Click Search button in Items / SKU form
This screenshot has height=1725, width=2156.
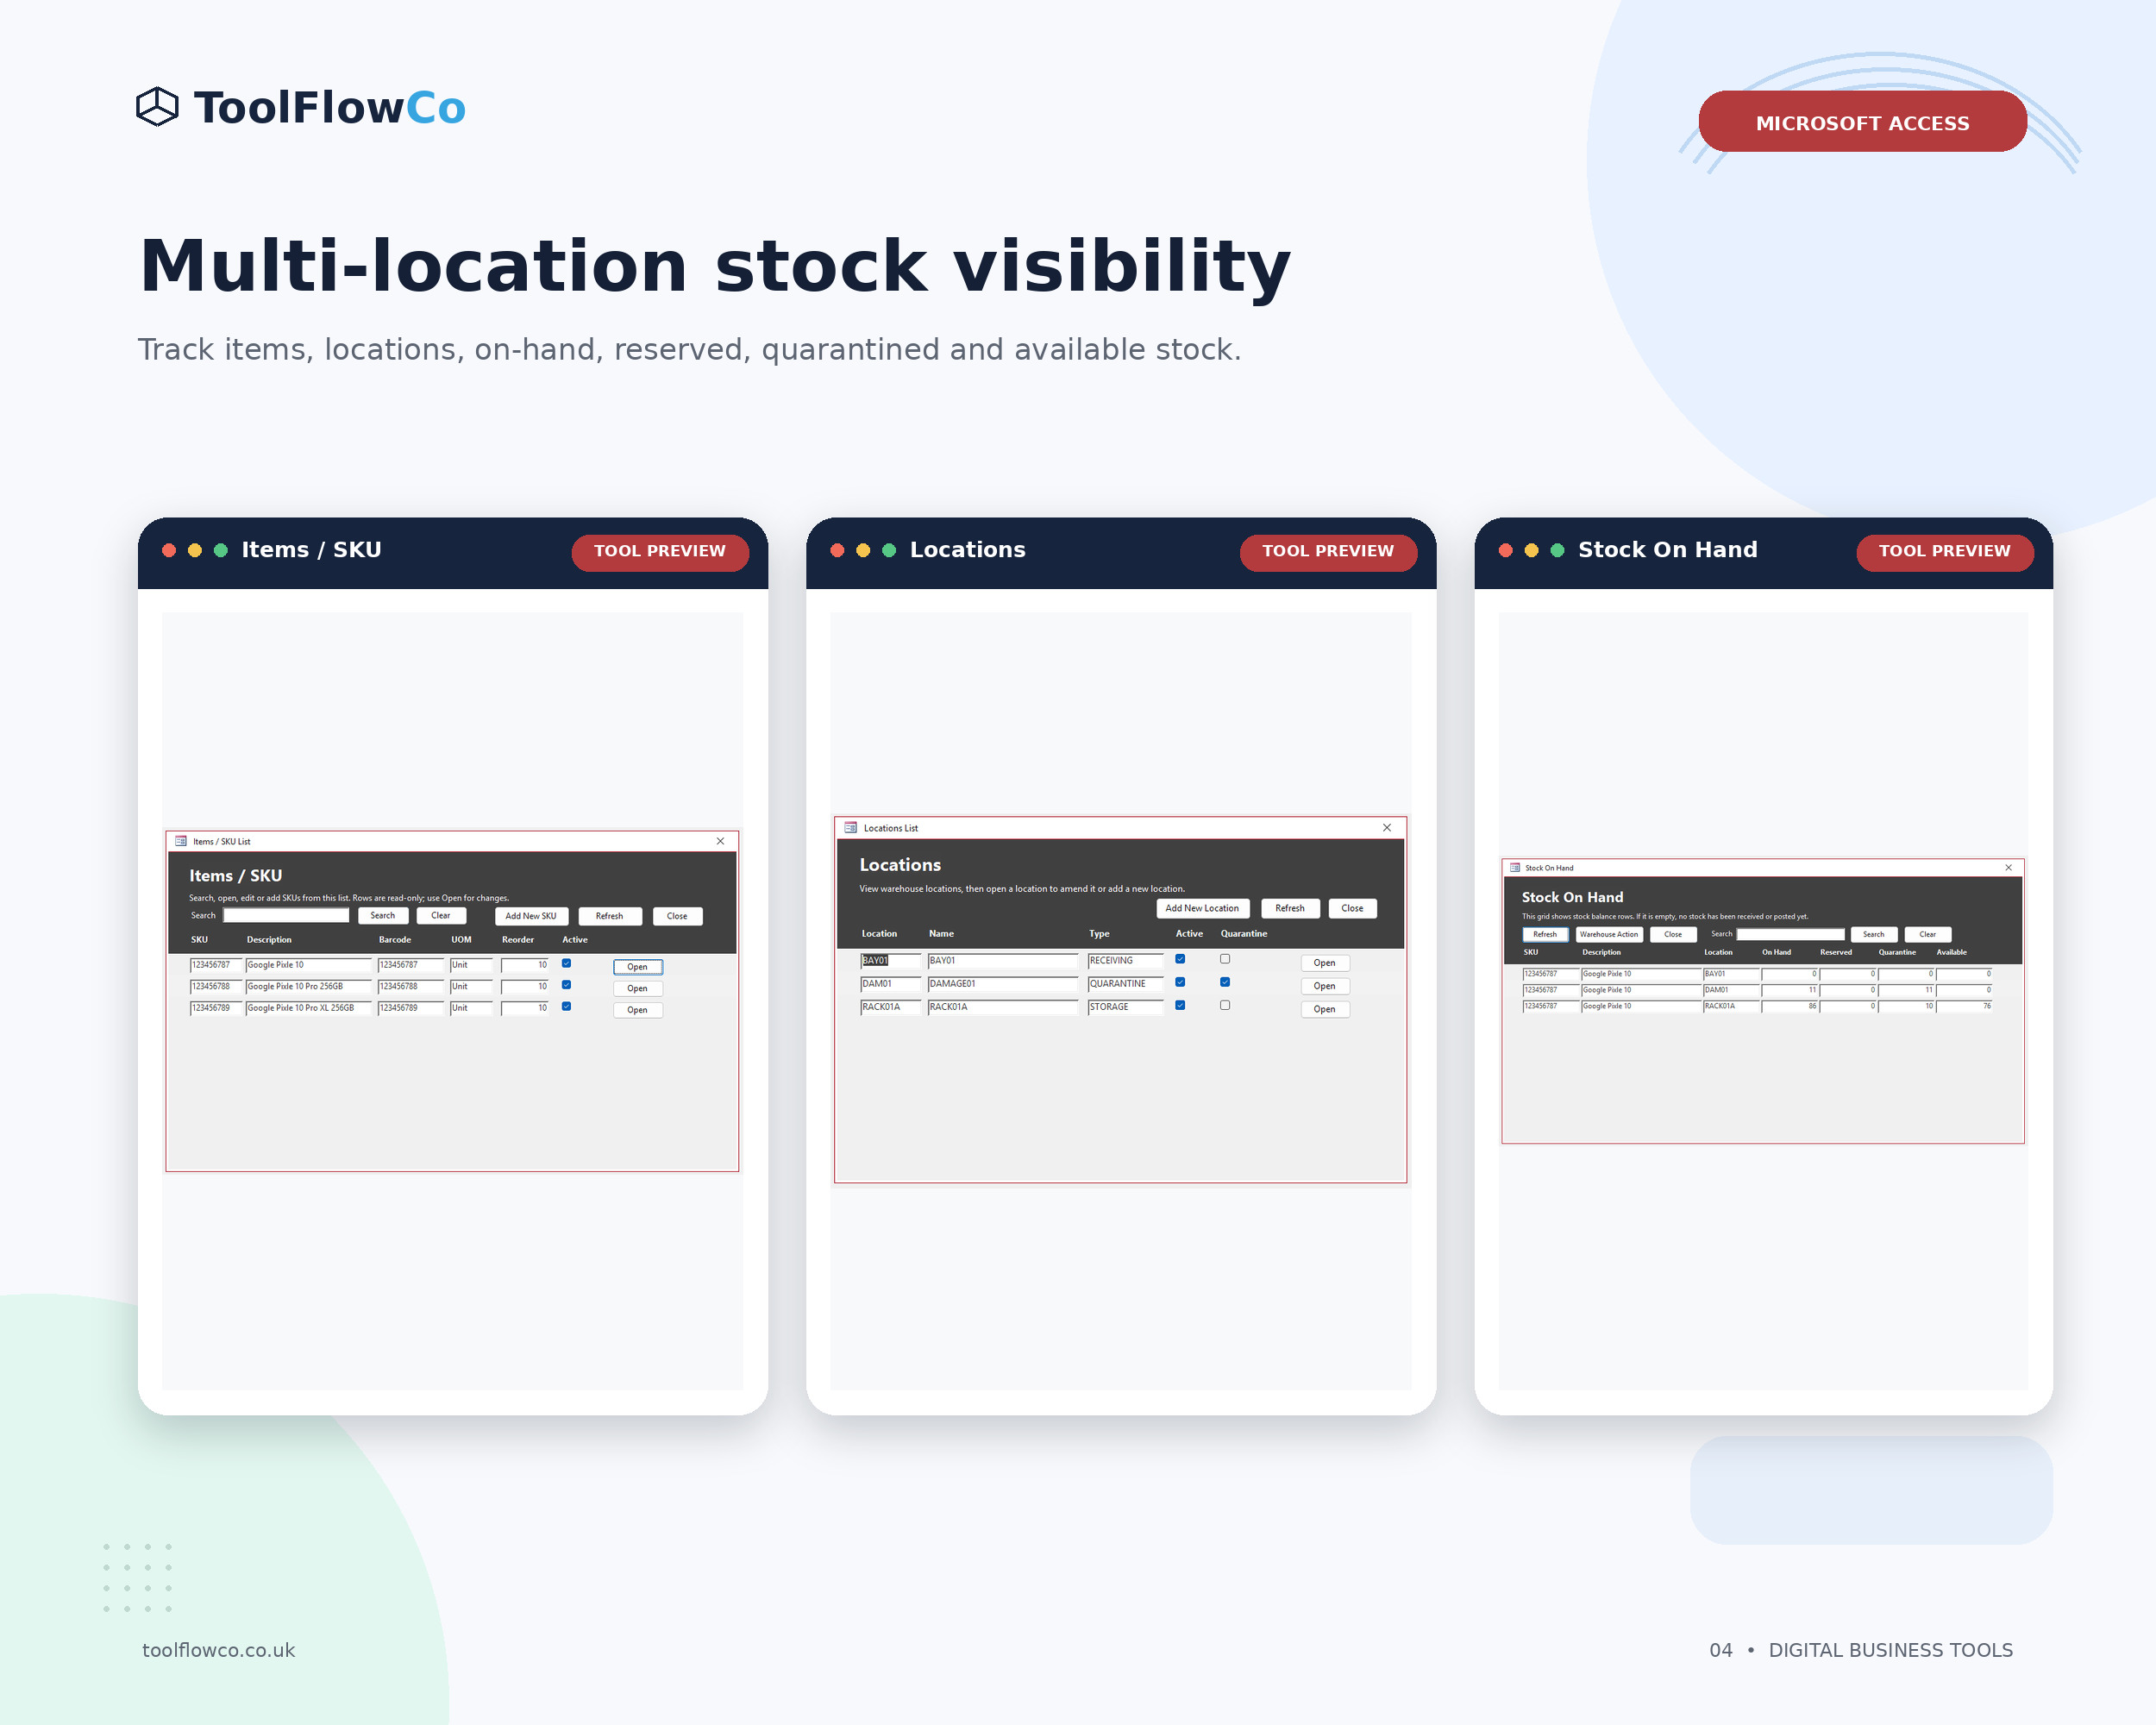(x=383, y=916)
